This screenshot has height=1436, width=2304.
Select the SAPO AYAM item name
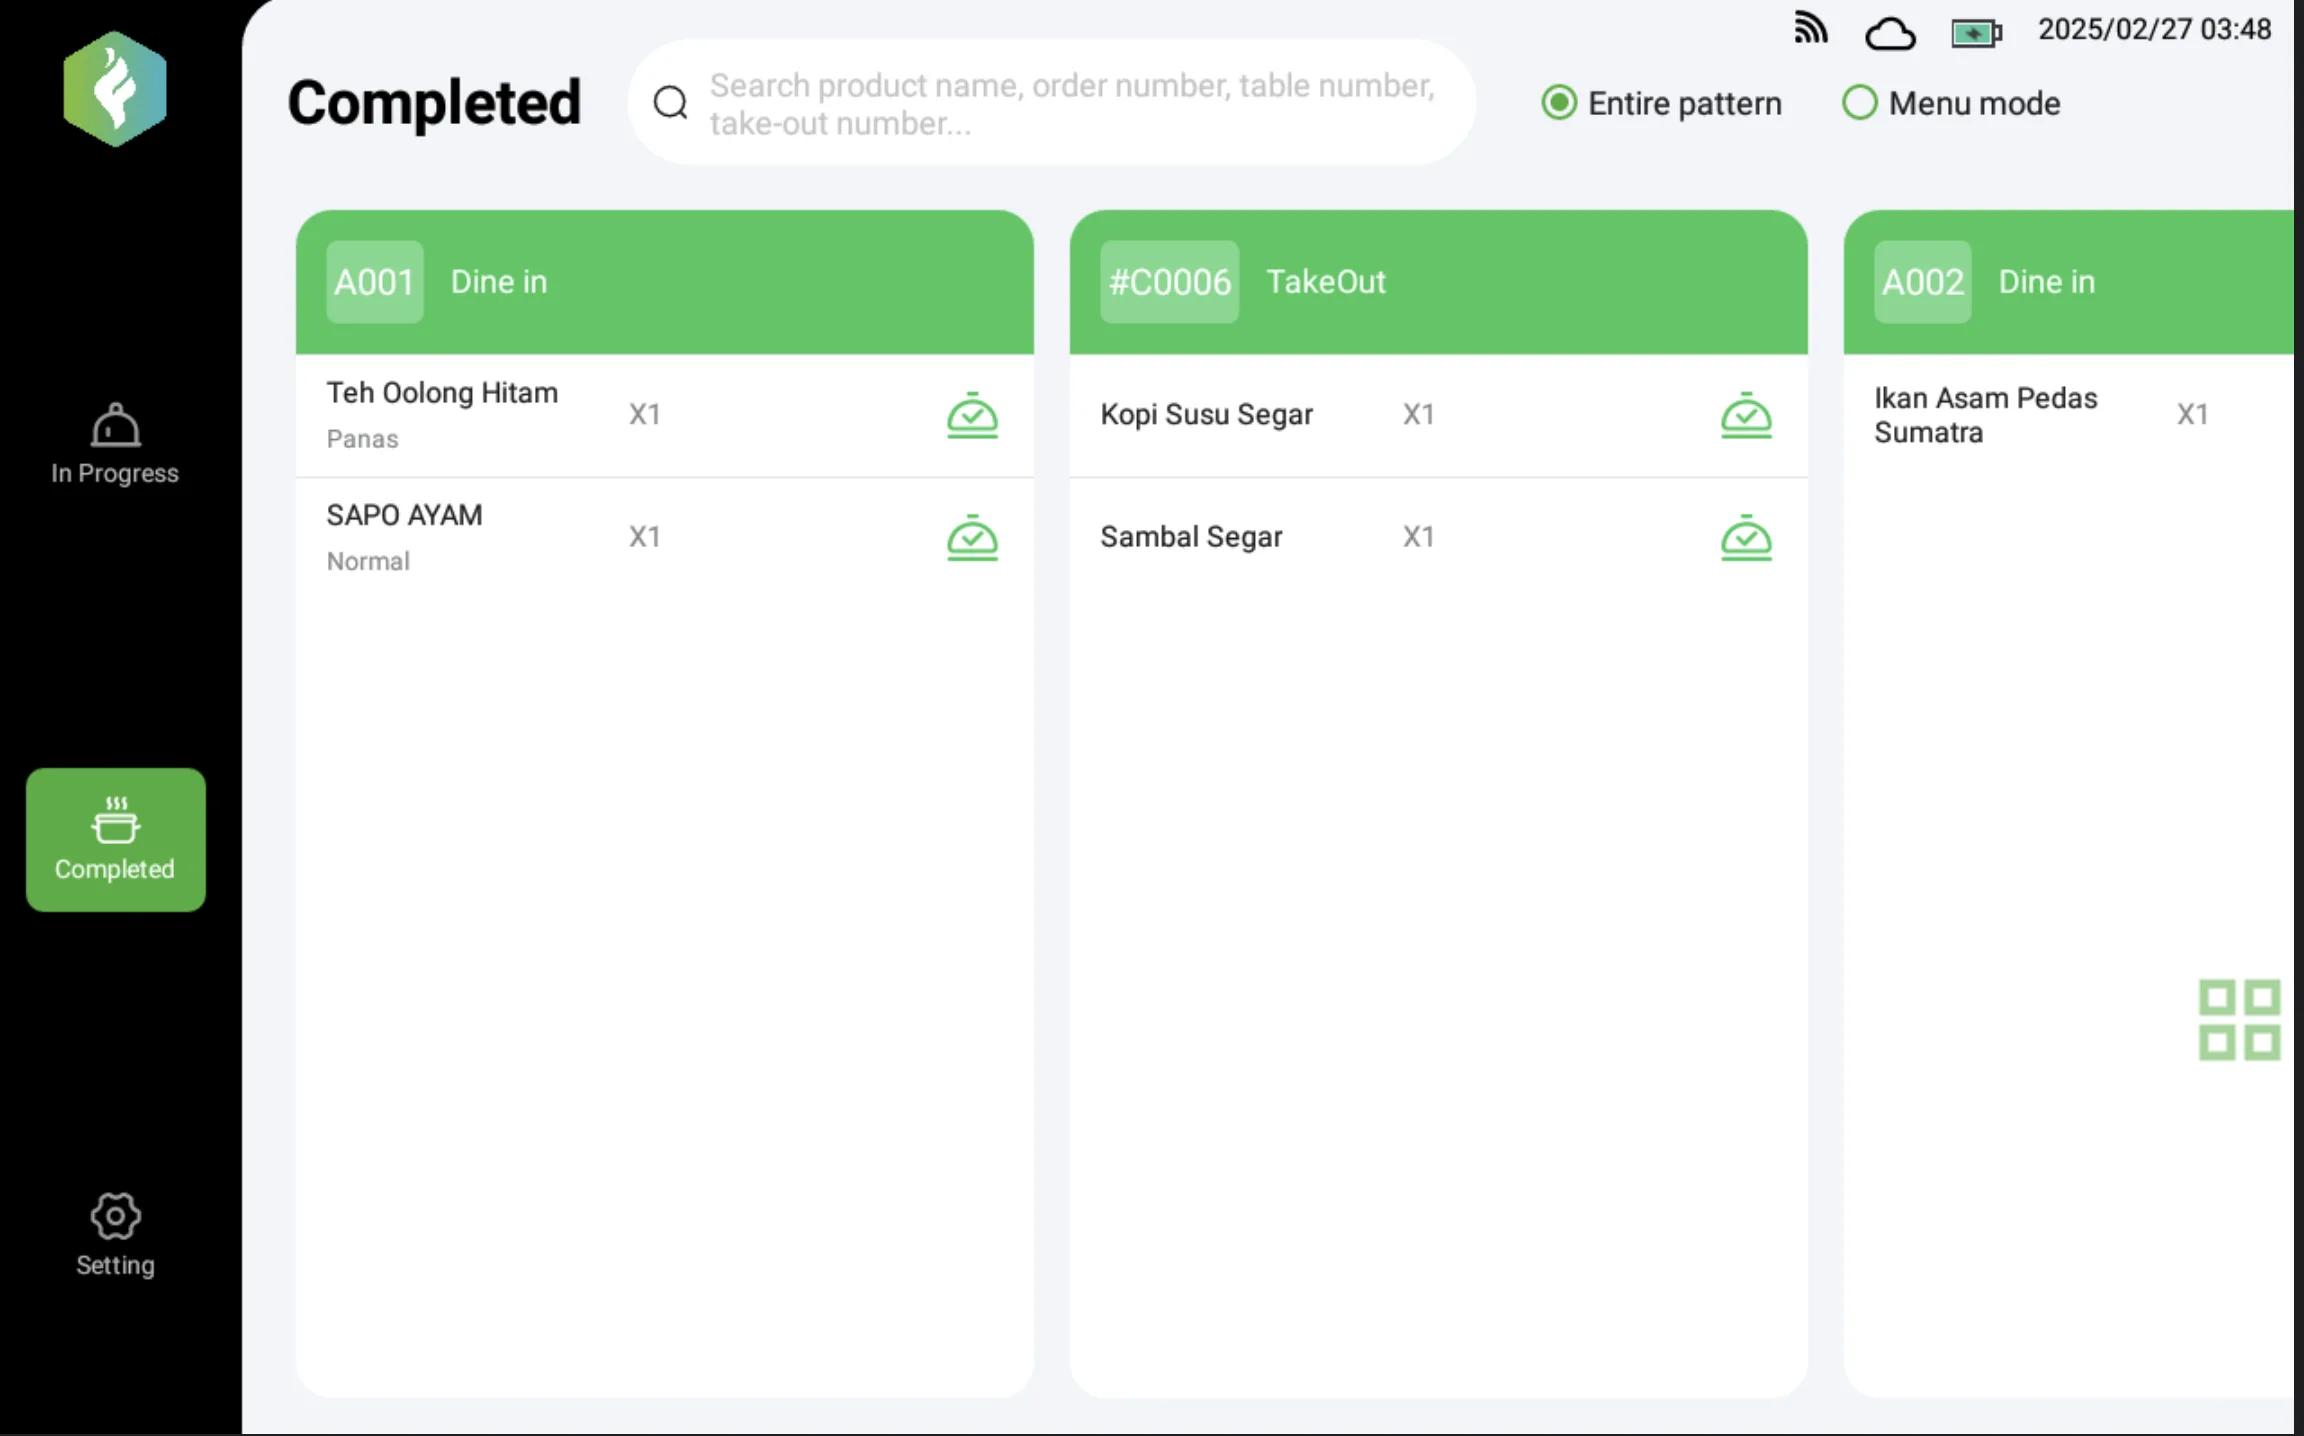(404, 515)
